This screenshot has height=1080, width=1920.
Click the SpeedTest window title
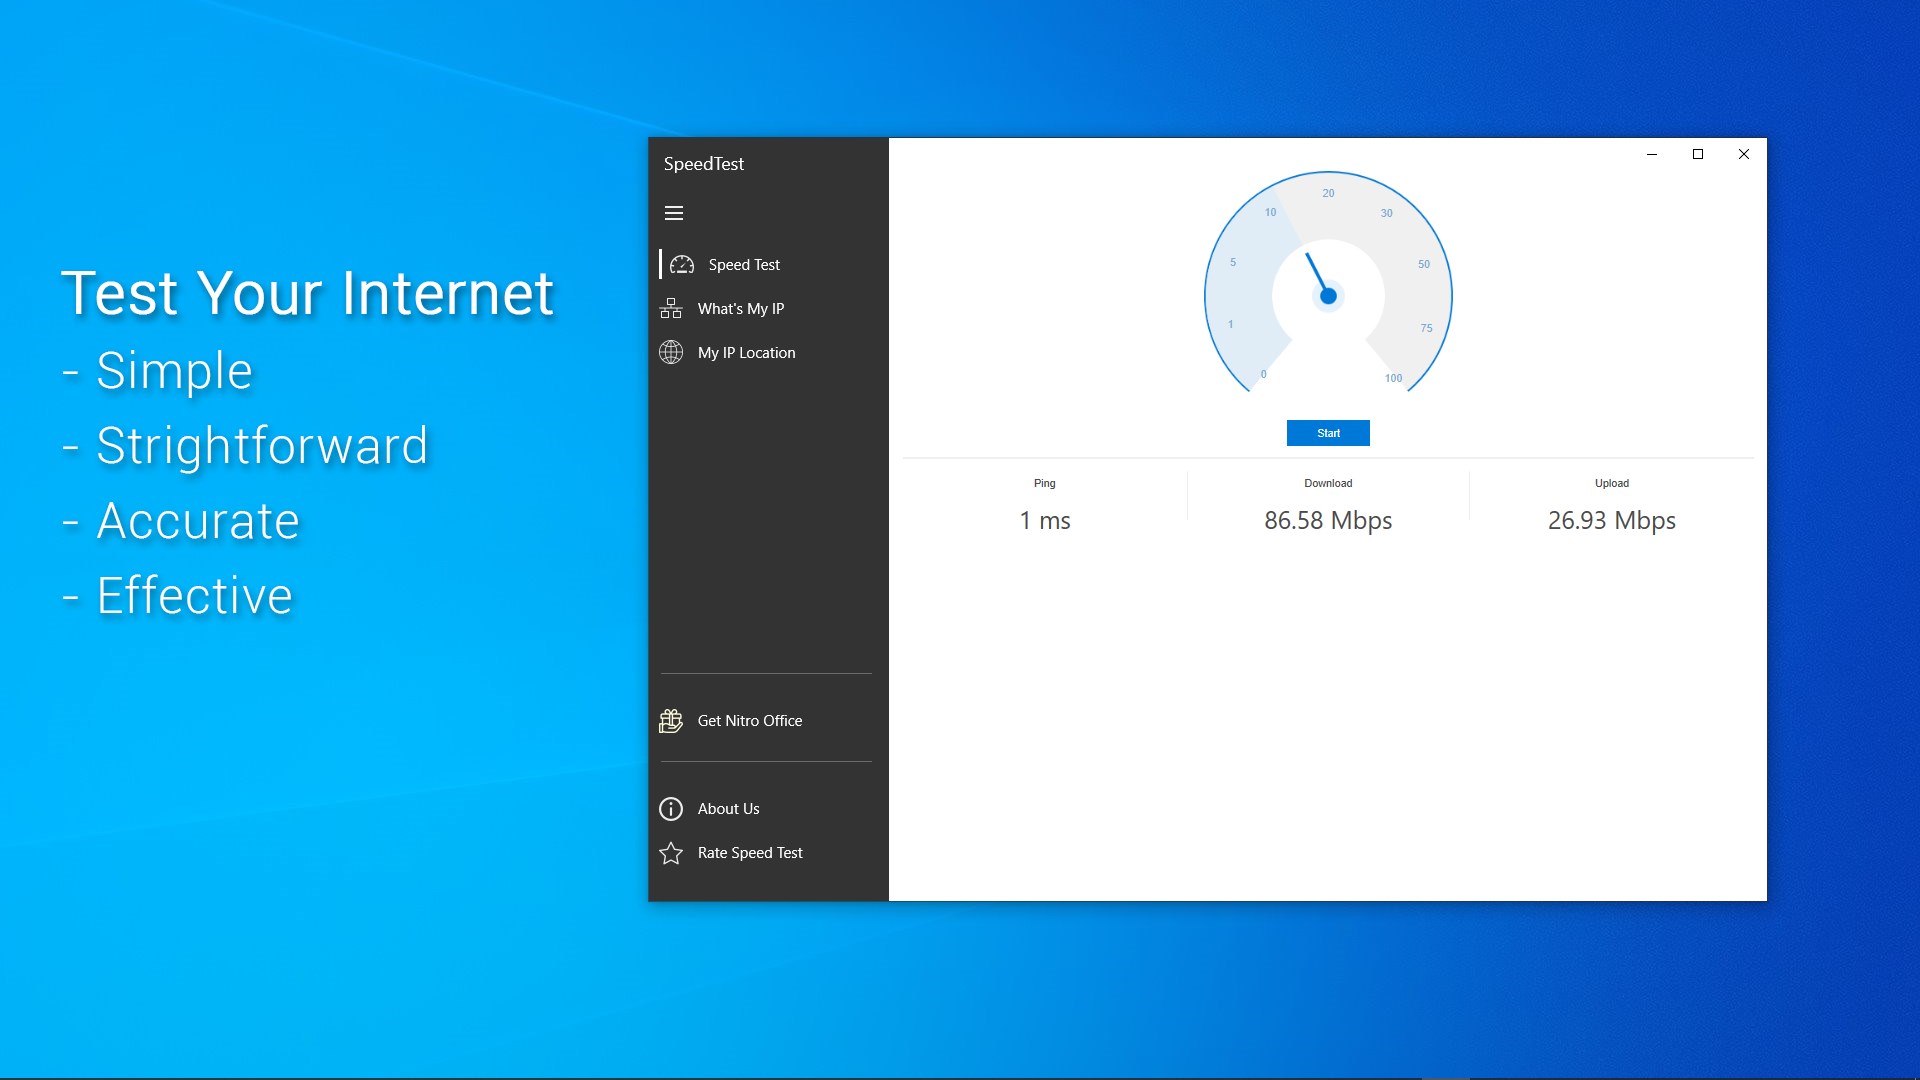704,164
